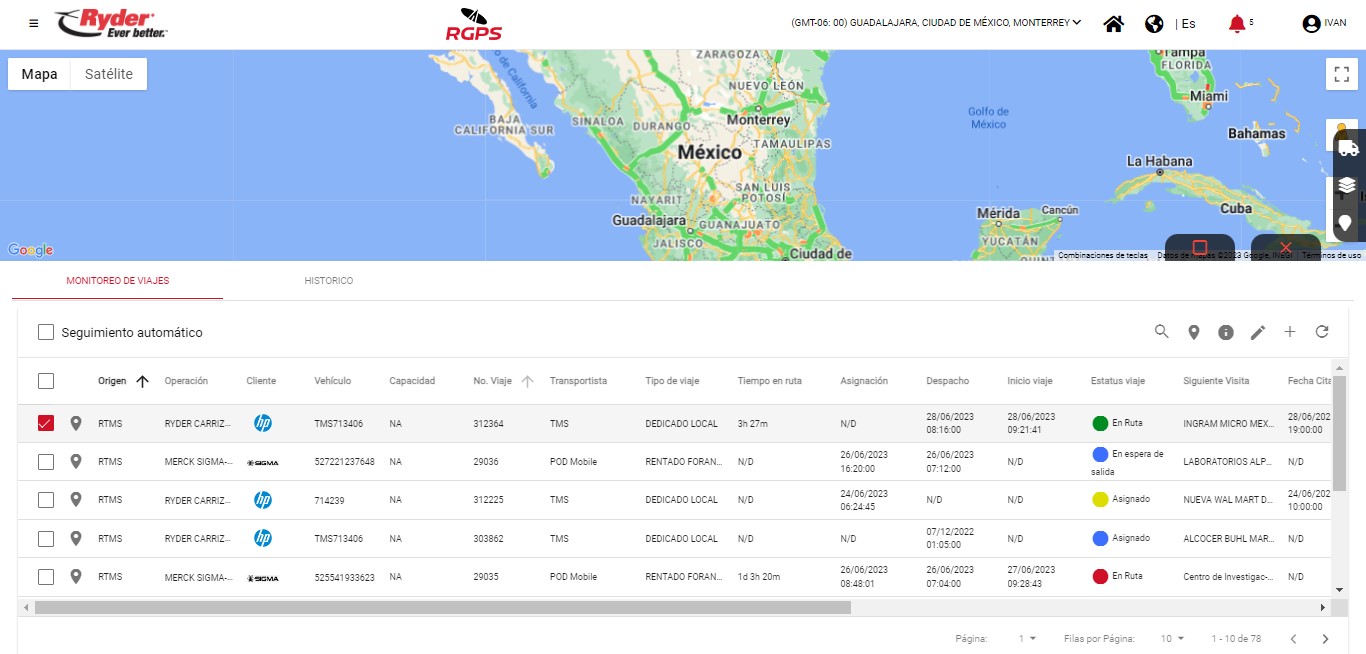The height and width of the screenshot is (654, 1366).
Task: Expand rows per page dropdown
Action: click(1172, 638)
